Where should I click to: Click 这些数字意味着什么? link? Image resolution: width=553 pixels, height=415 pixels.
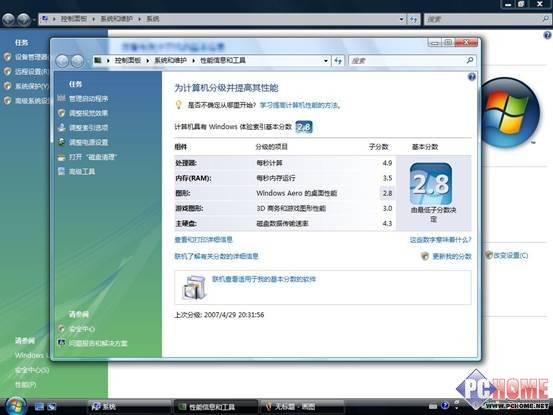[x=440, y=240]
